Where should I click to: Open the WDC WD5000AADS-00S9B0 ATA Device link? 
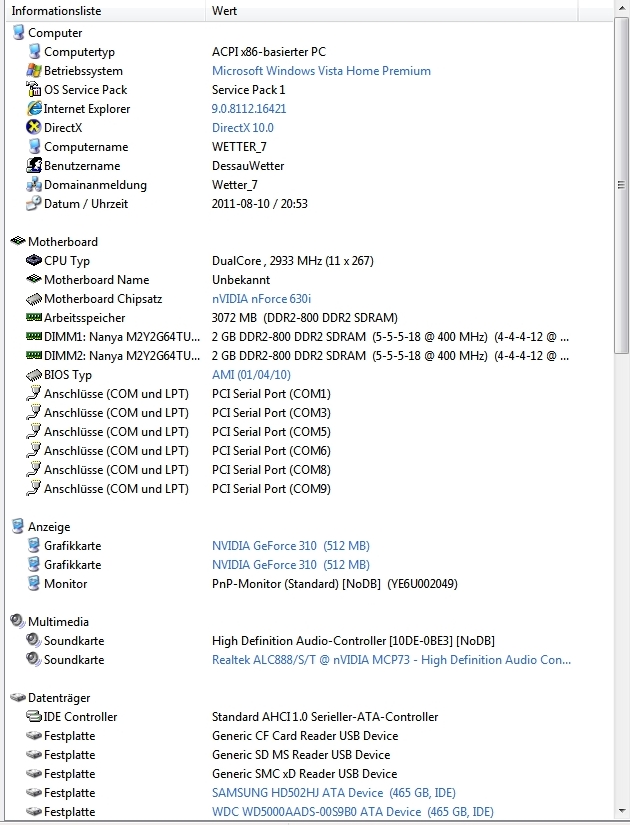353,811
